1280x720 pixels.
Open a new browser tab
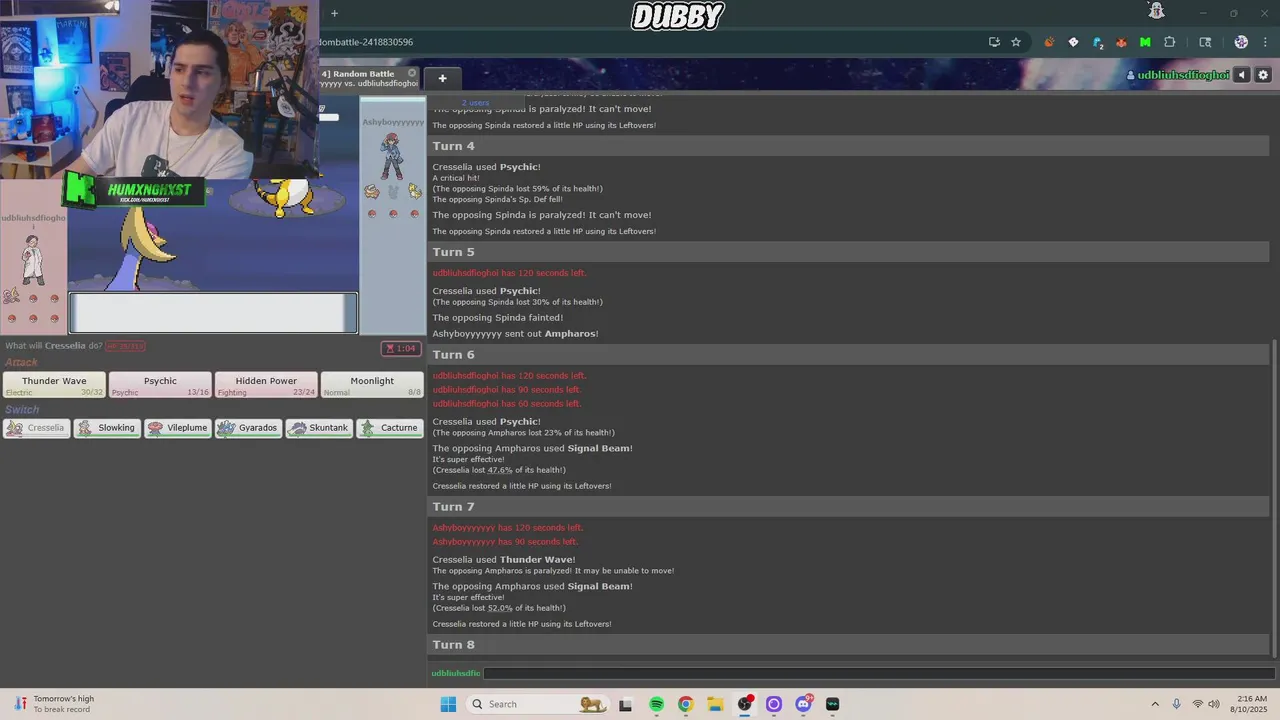click(334, 13)
